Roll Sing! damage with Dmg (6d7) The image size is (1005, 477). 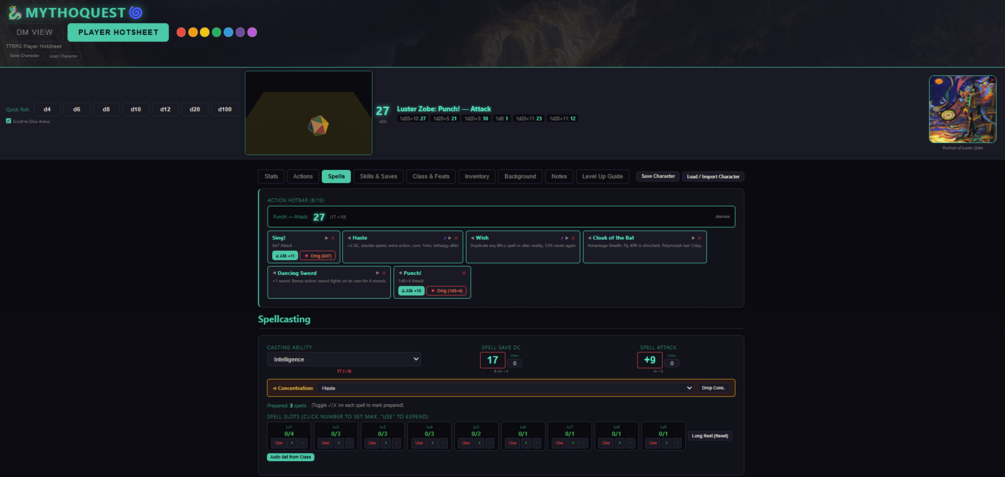[x=318, y=256]
